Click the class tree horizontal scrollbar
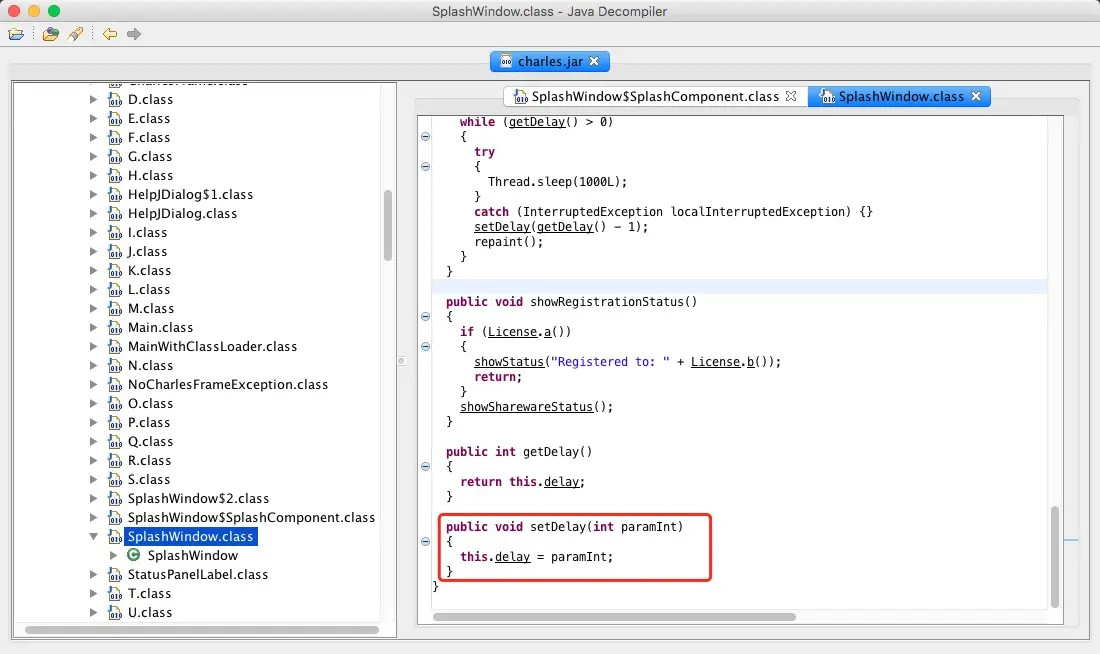Image resolution: width=1100 pixels, height=654 pixels. 202,629
